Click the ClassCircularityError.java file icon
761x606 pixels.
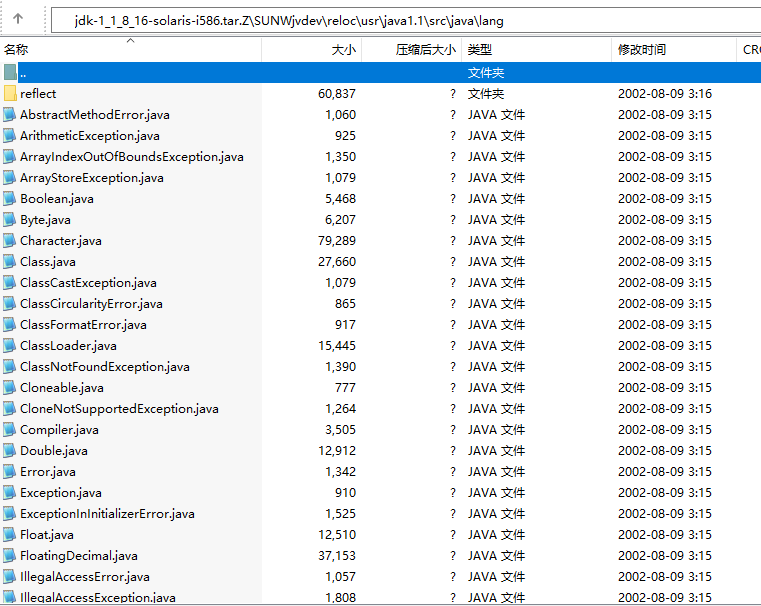(x=10, y=304)
